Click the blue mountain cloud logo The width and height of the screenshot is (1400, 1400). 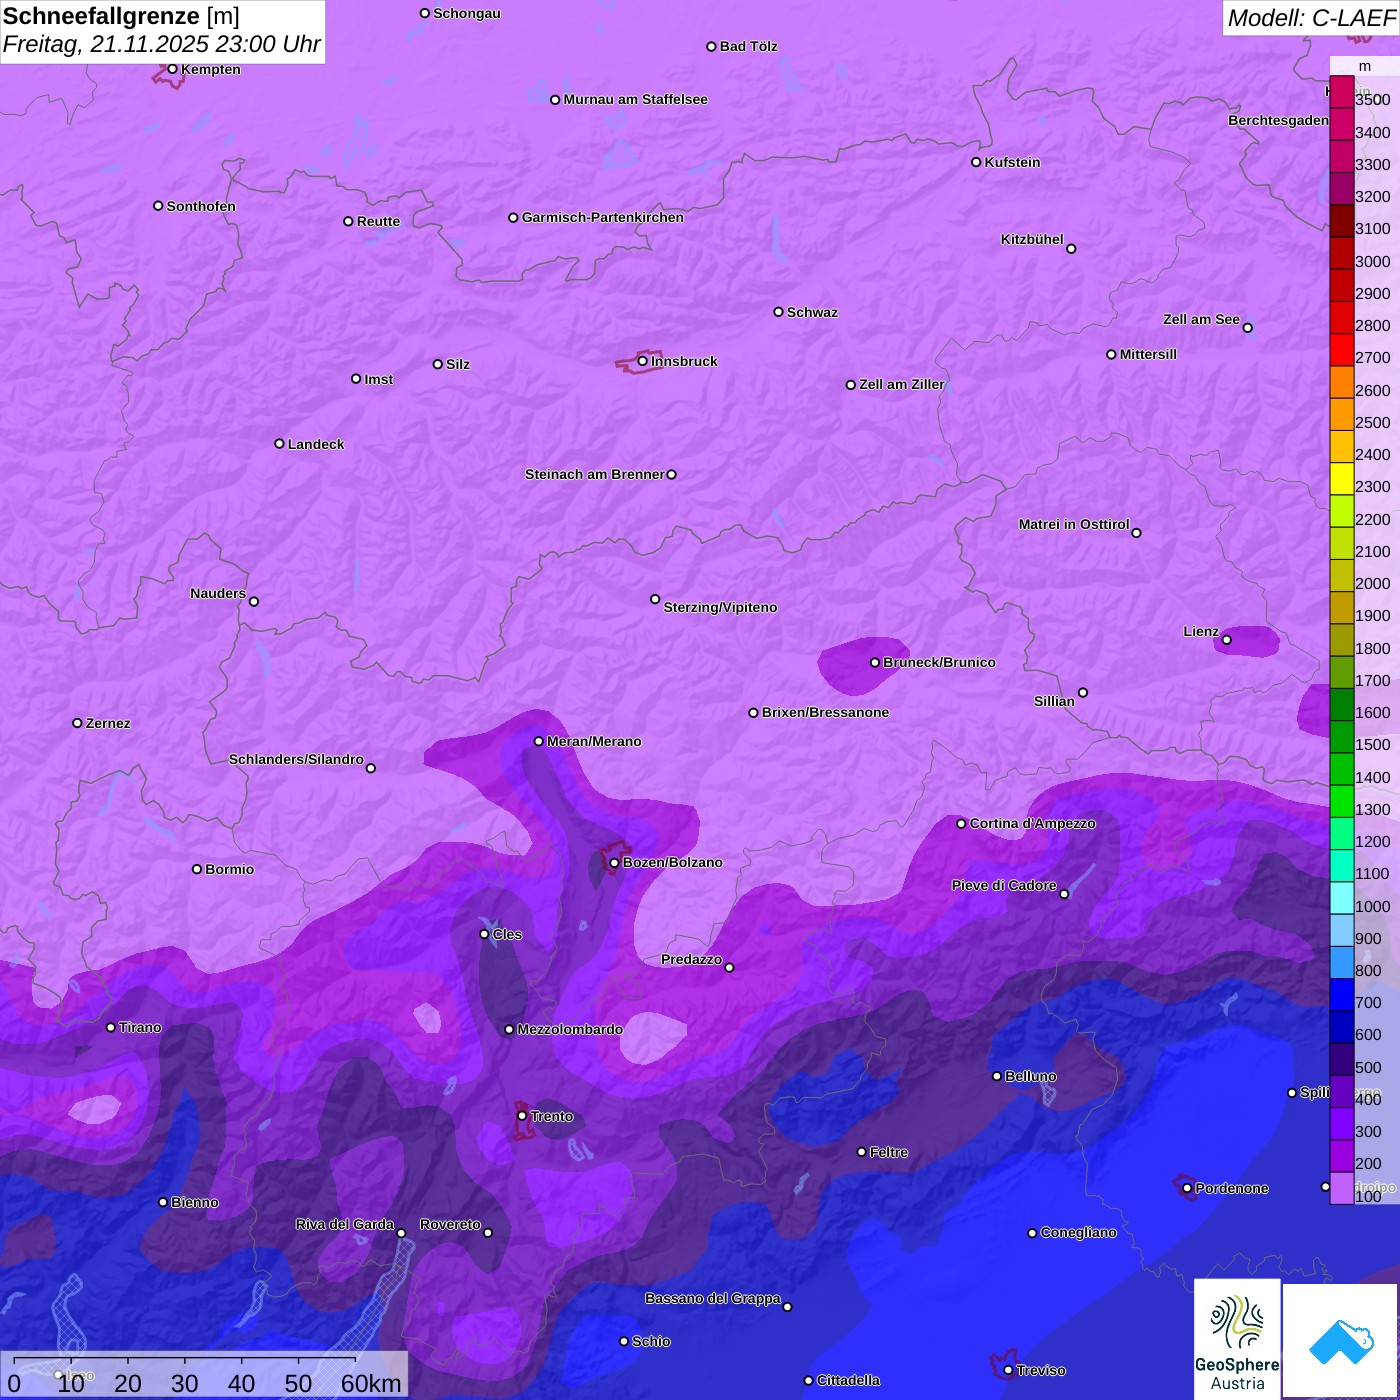1341,1341
